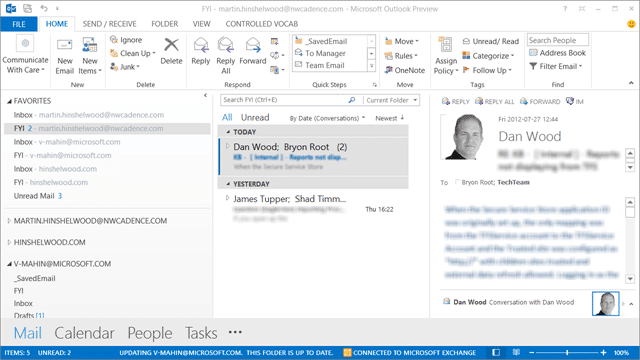Open Clean Up options
The height and width of the screenshot is (360, 640).
point(133,53)
